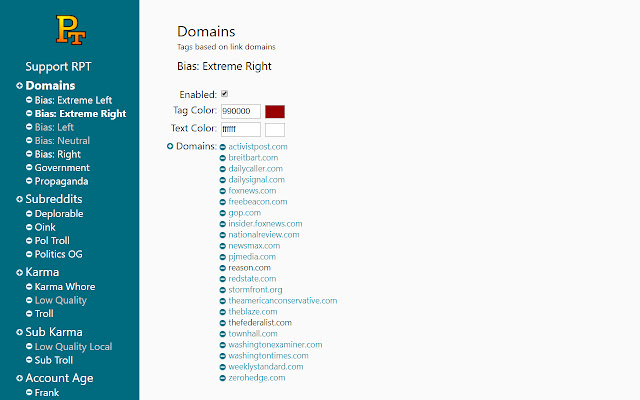Click the theamericanconservative.com domain entry
Screen dimensions: 640x400
point(282,301)
